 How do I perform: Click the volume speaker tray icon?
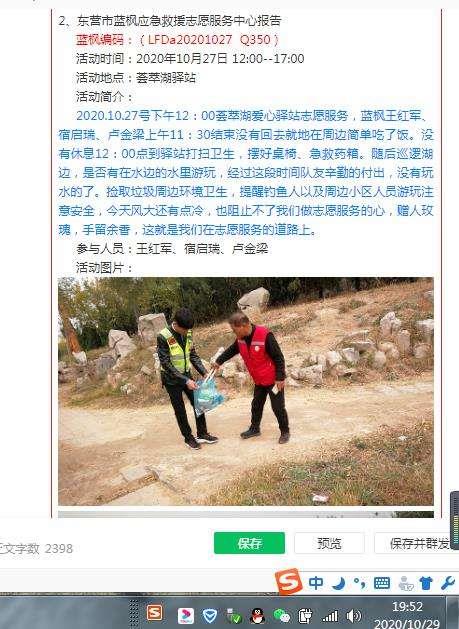[x=353, y=615]
